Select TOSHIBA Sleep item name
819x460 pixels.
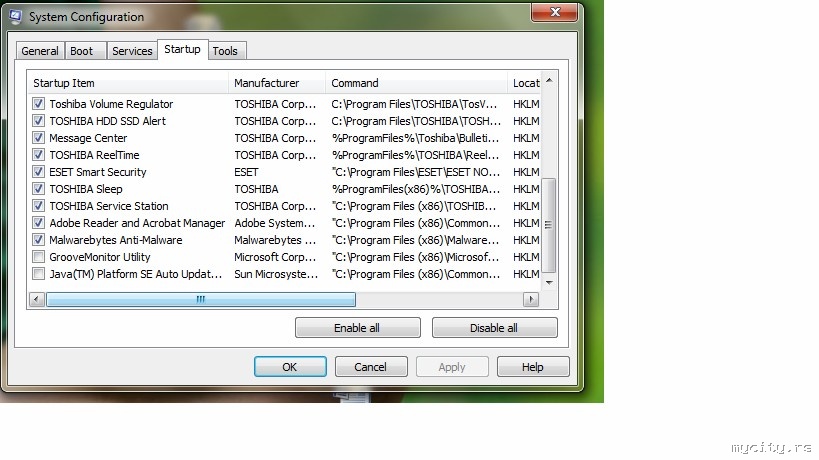[x=86, y=189]
